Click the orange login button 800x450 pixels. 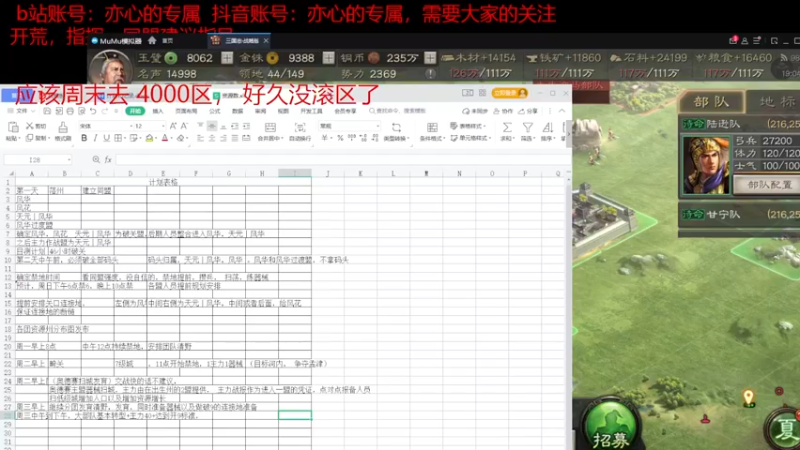[x=509, y=93]
